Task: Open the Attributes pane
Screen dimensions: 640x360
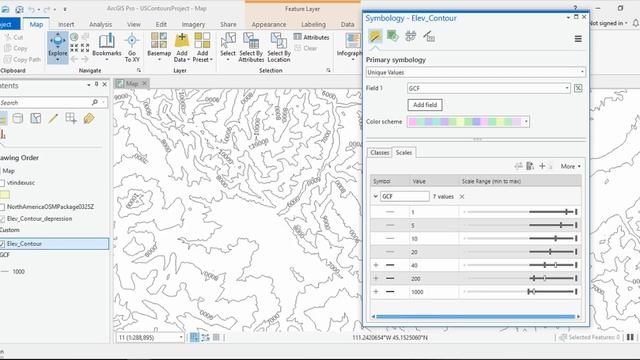Action: click(311, 37)
